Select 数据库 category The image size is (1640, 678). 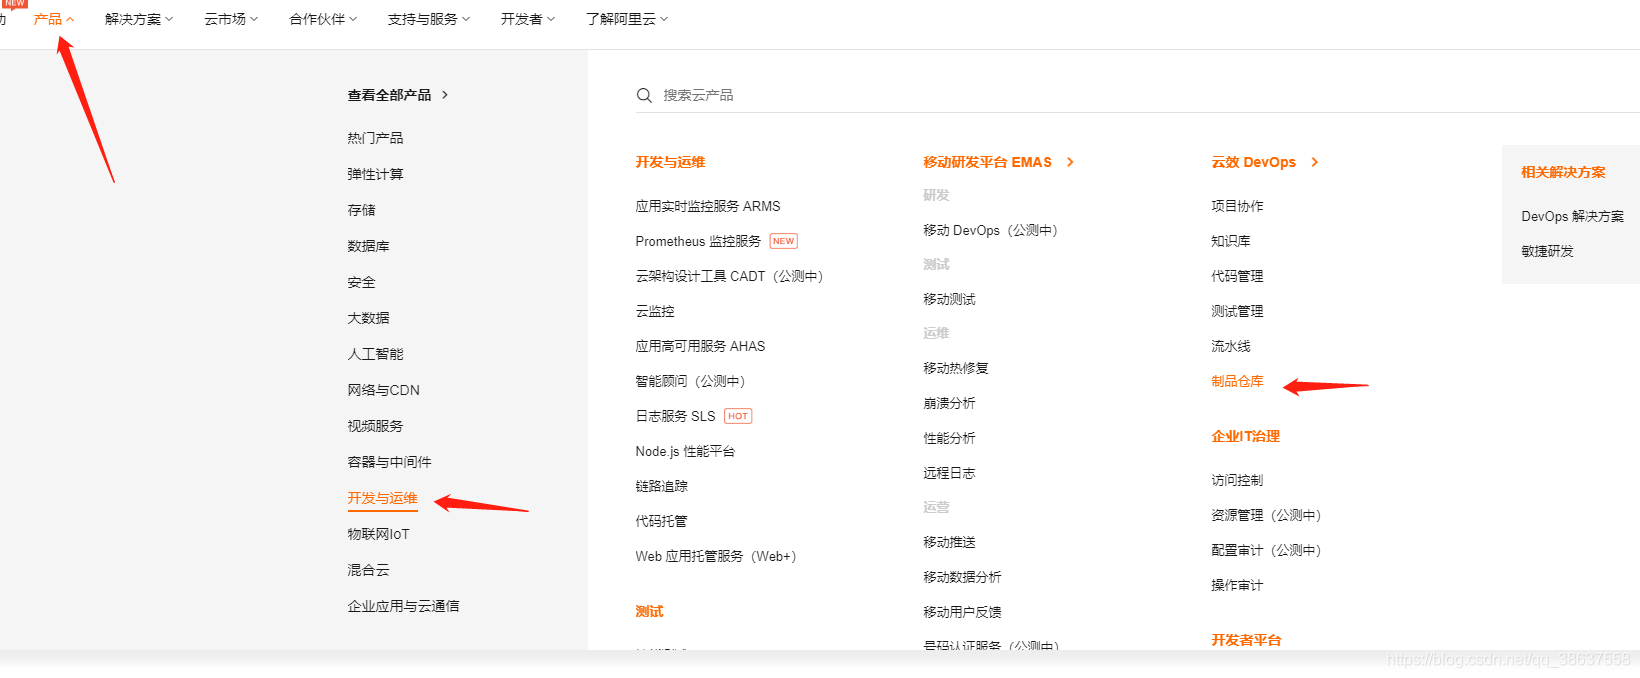point(368,246)
